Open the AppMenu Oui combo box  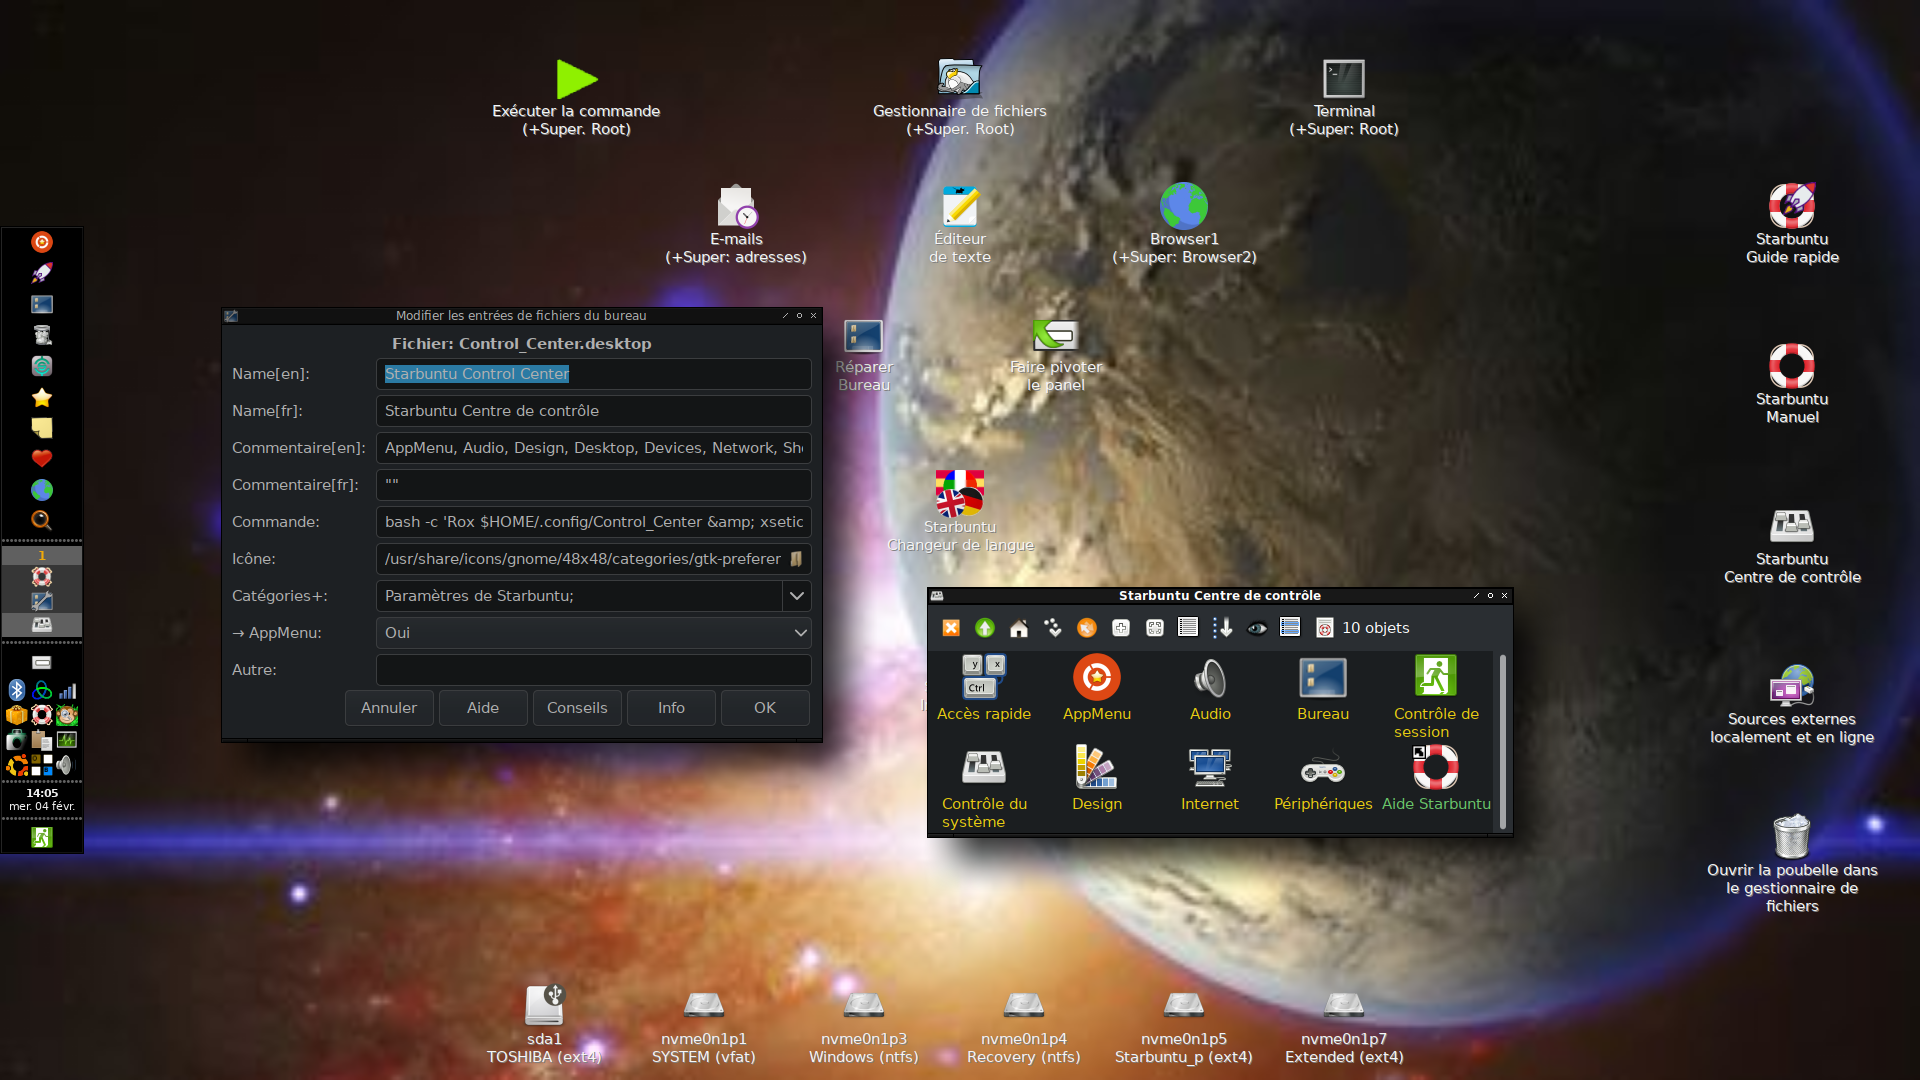tap(593, 633)
